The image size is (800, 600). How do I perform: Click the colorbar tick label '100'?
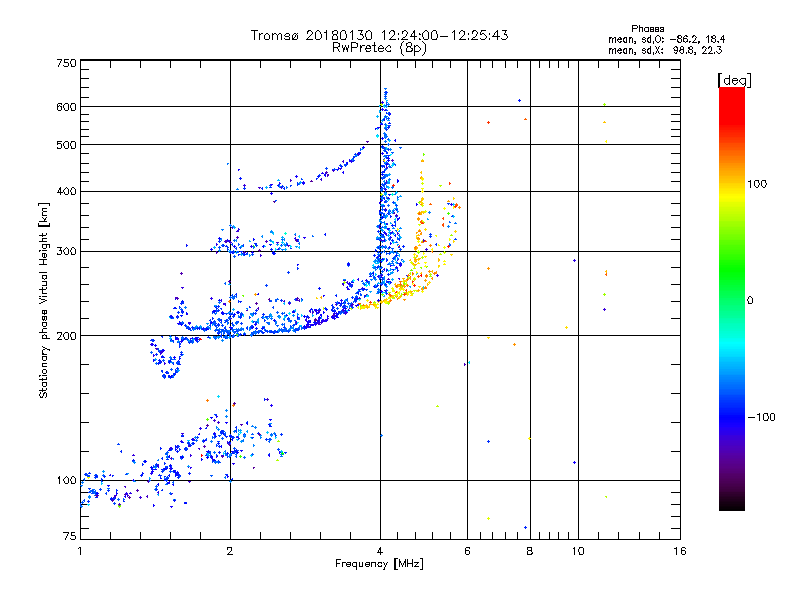(x=757, y=184)
